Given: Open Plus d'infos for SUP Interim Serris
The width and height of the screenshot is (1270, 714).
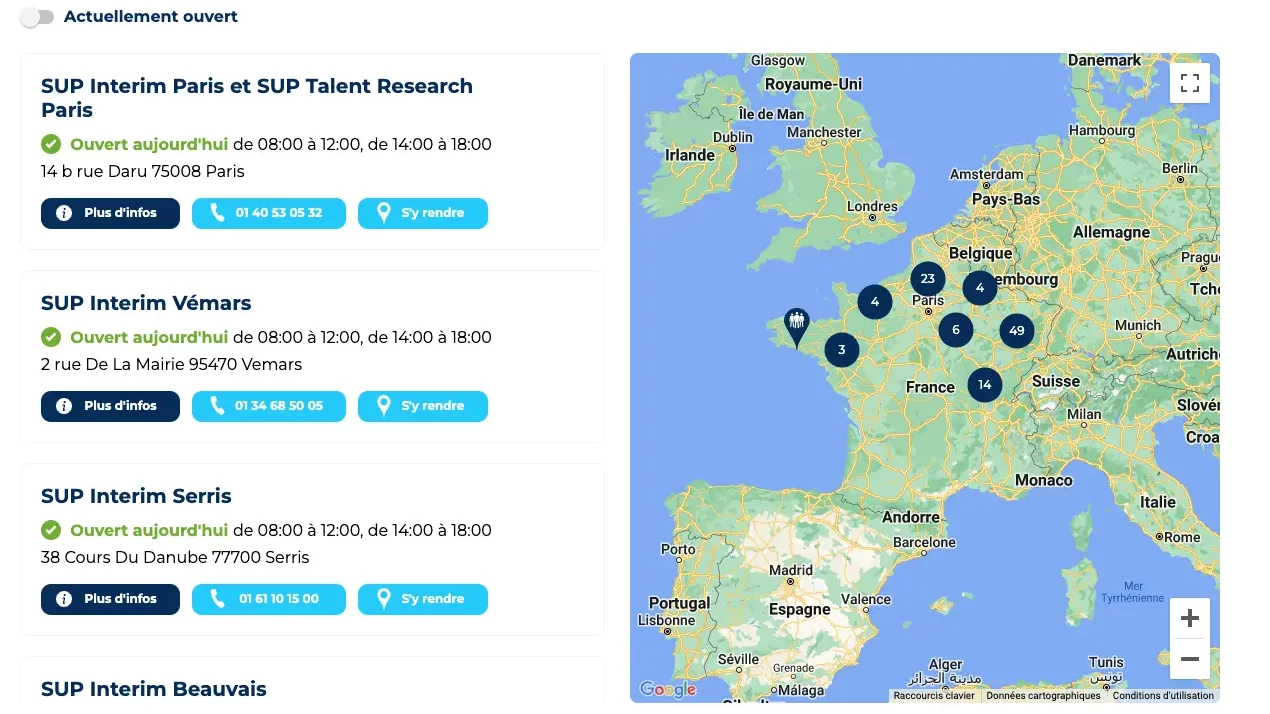Looking at the screenshot, I should click(x=110, y=599).
